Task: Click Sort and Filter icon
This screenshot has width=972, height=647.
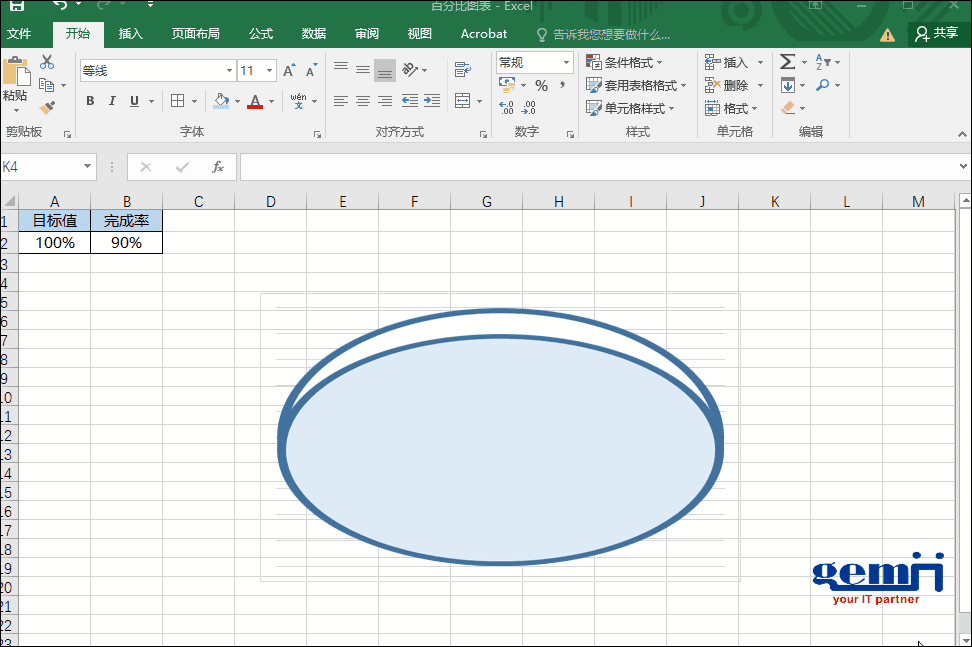Action: coord(823,62)
